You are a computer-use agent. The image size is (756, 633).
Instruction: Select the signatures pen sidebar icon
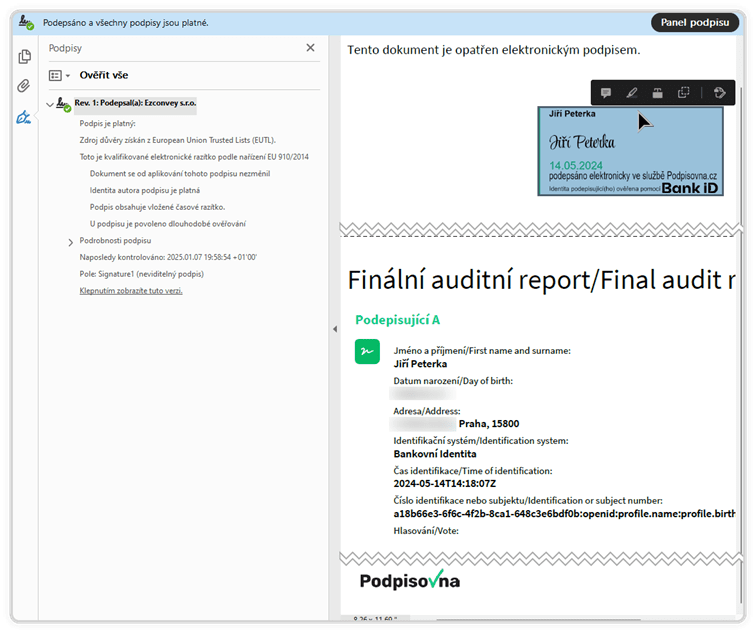tap(23, 117)
